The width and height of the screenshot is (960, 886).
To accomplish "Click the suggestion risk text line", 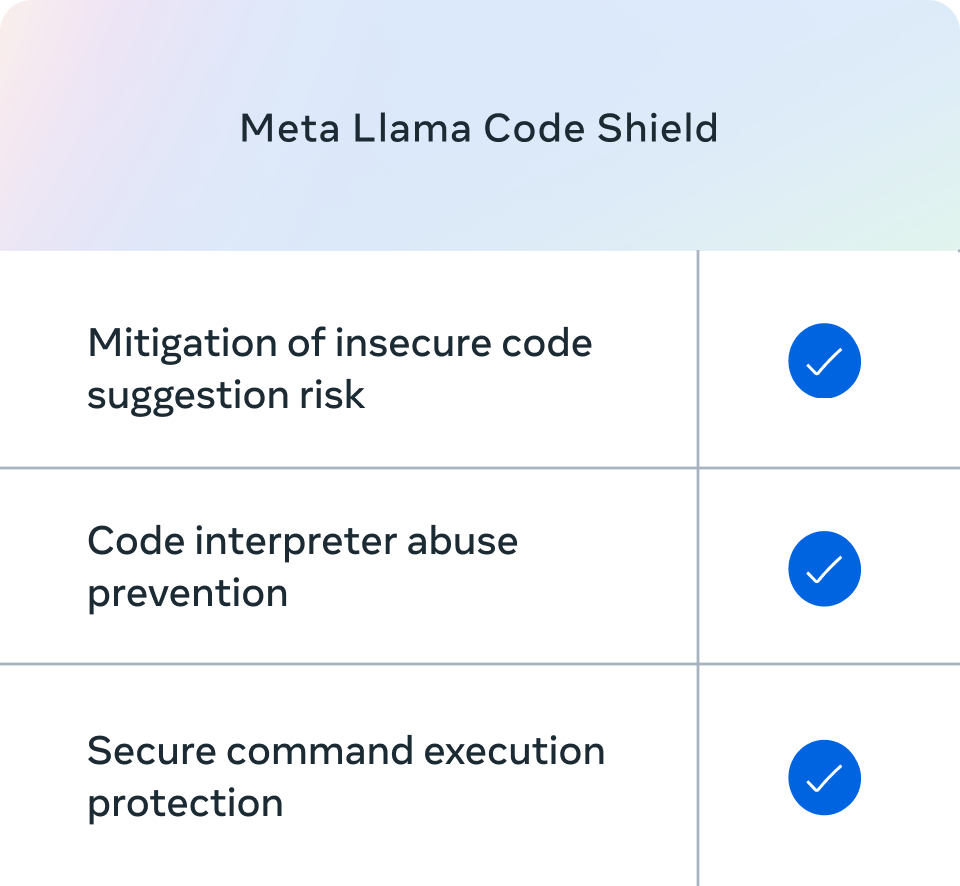I will coord(226,395).
